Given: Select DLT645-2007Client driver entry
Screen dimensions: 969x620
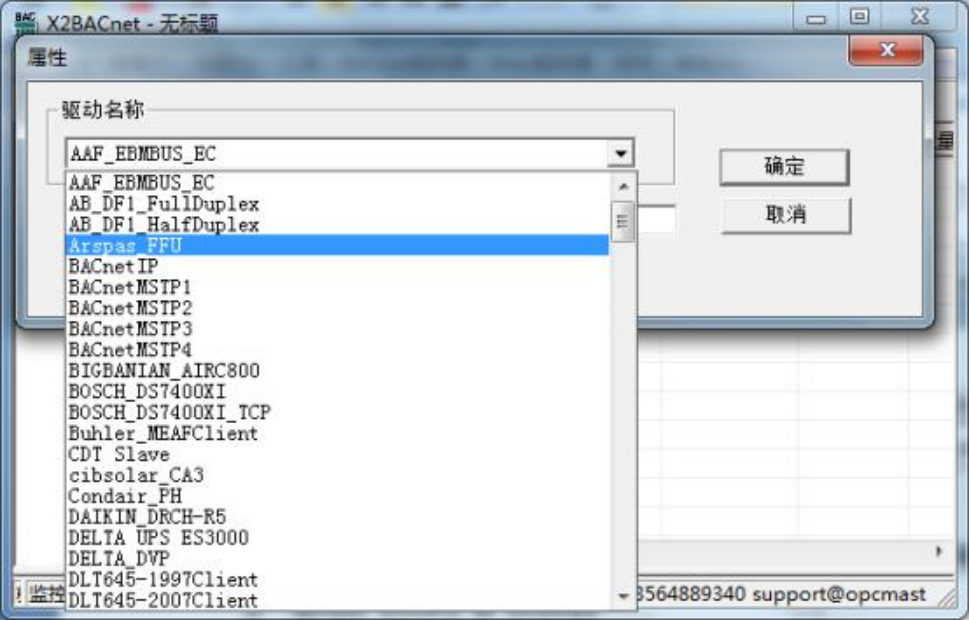Looking at the screenshot, I should coord(337,600).
